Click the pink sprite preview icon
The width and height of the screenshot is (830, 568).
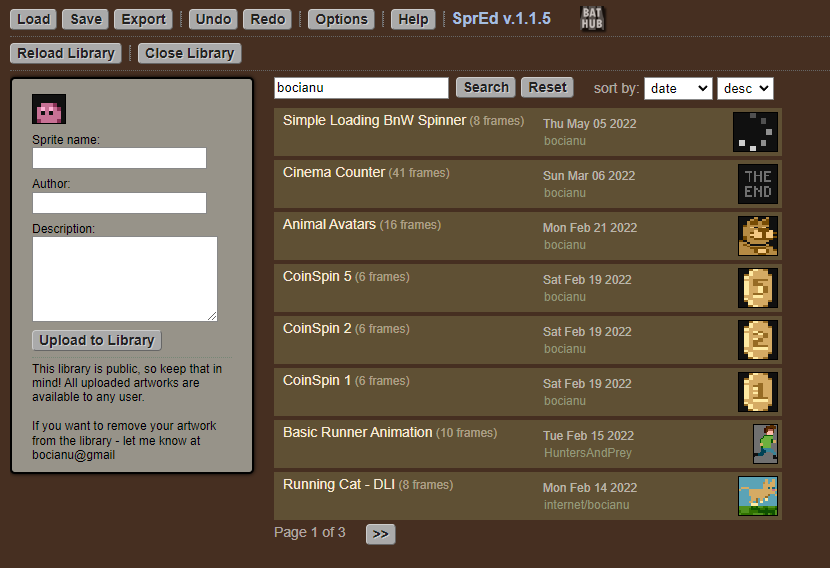tap(49, 109)
